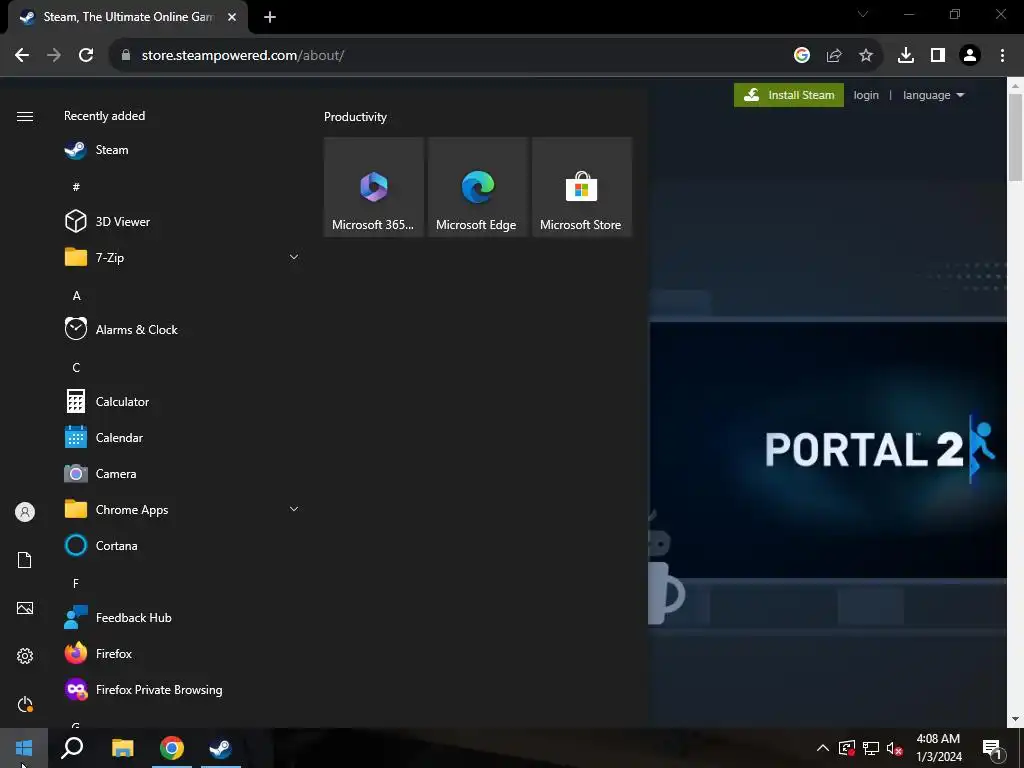Open taskbar Search
Screen dimensions: 1024x768
72,748
